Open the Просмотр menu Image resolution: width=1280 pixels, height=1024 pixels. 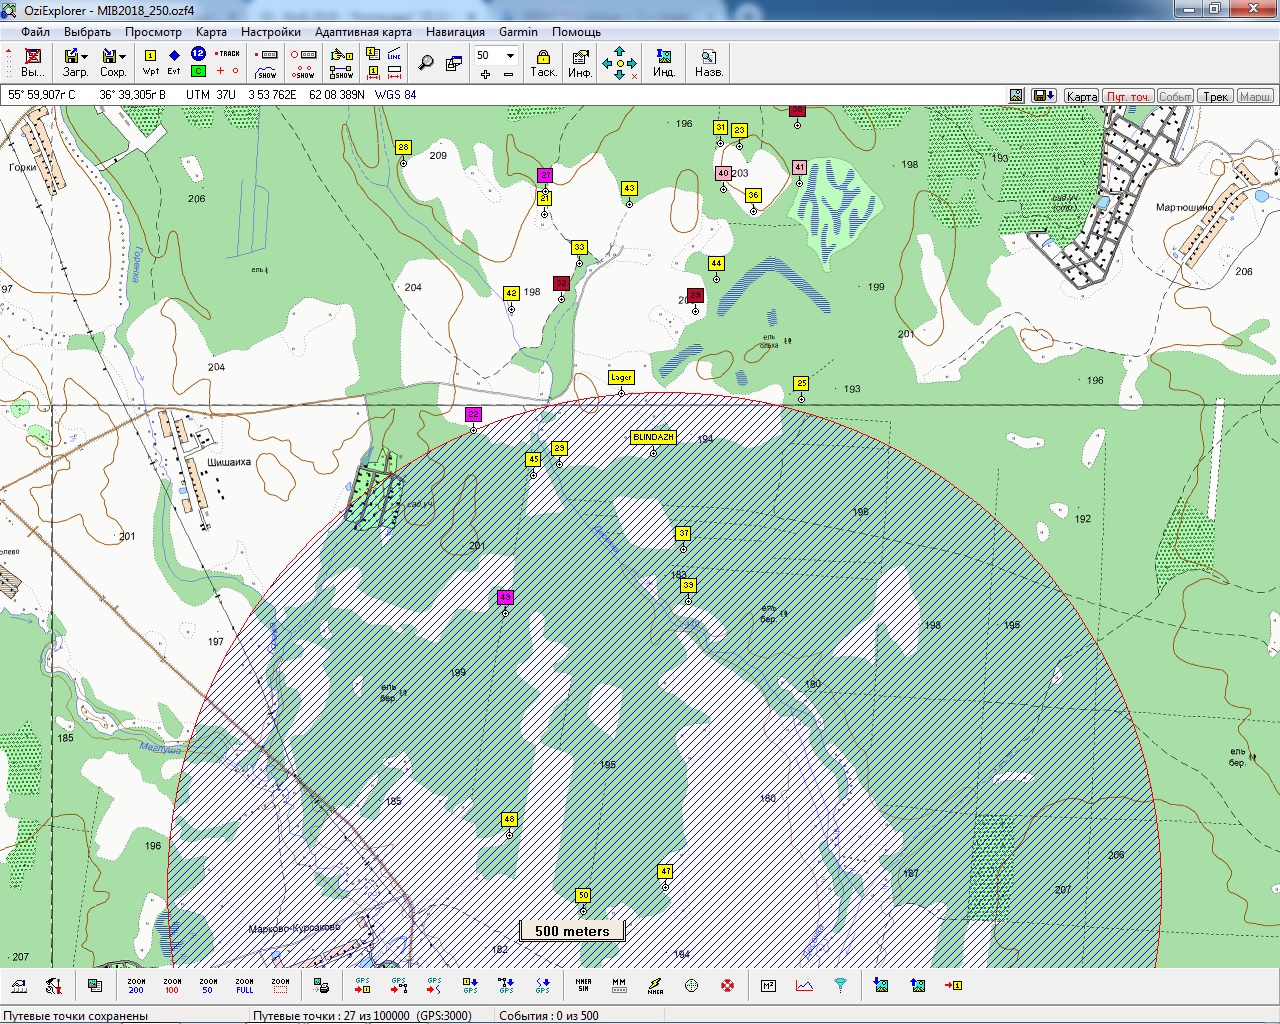(153, 32)
